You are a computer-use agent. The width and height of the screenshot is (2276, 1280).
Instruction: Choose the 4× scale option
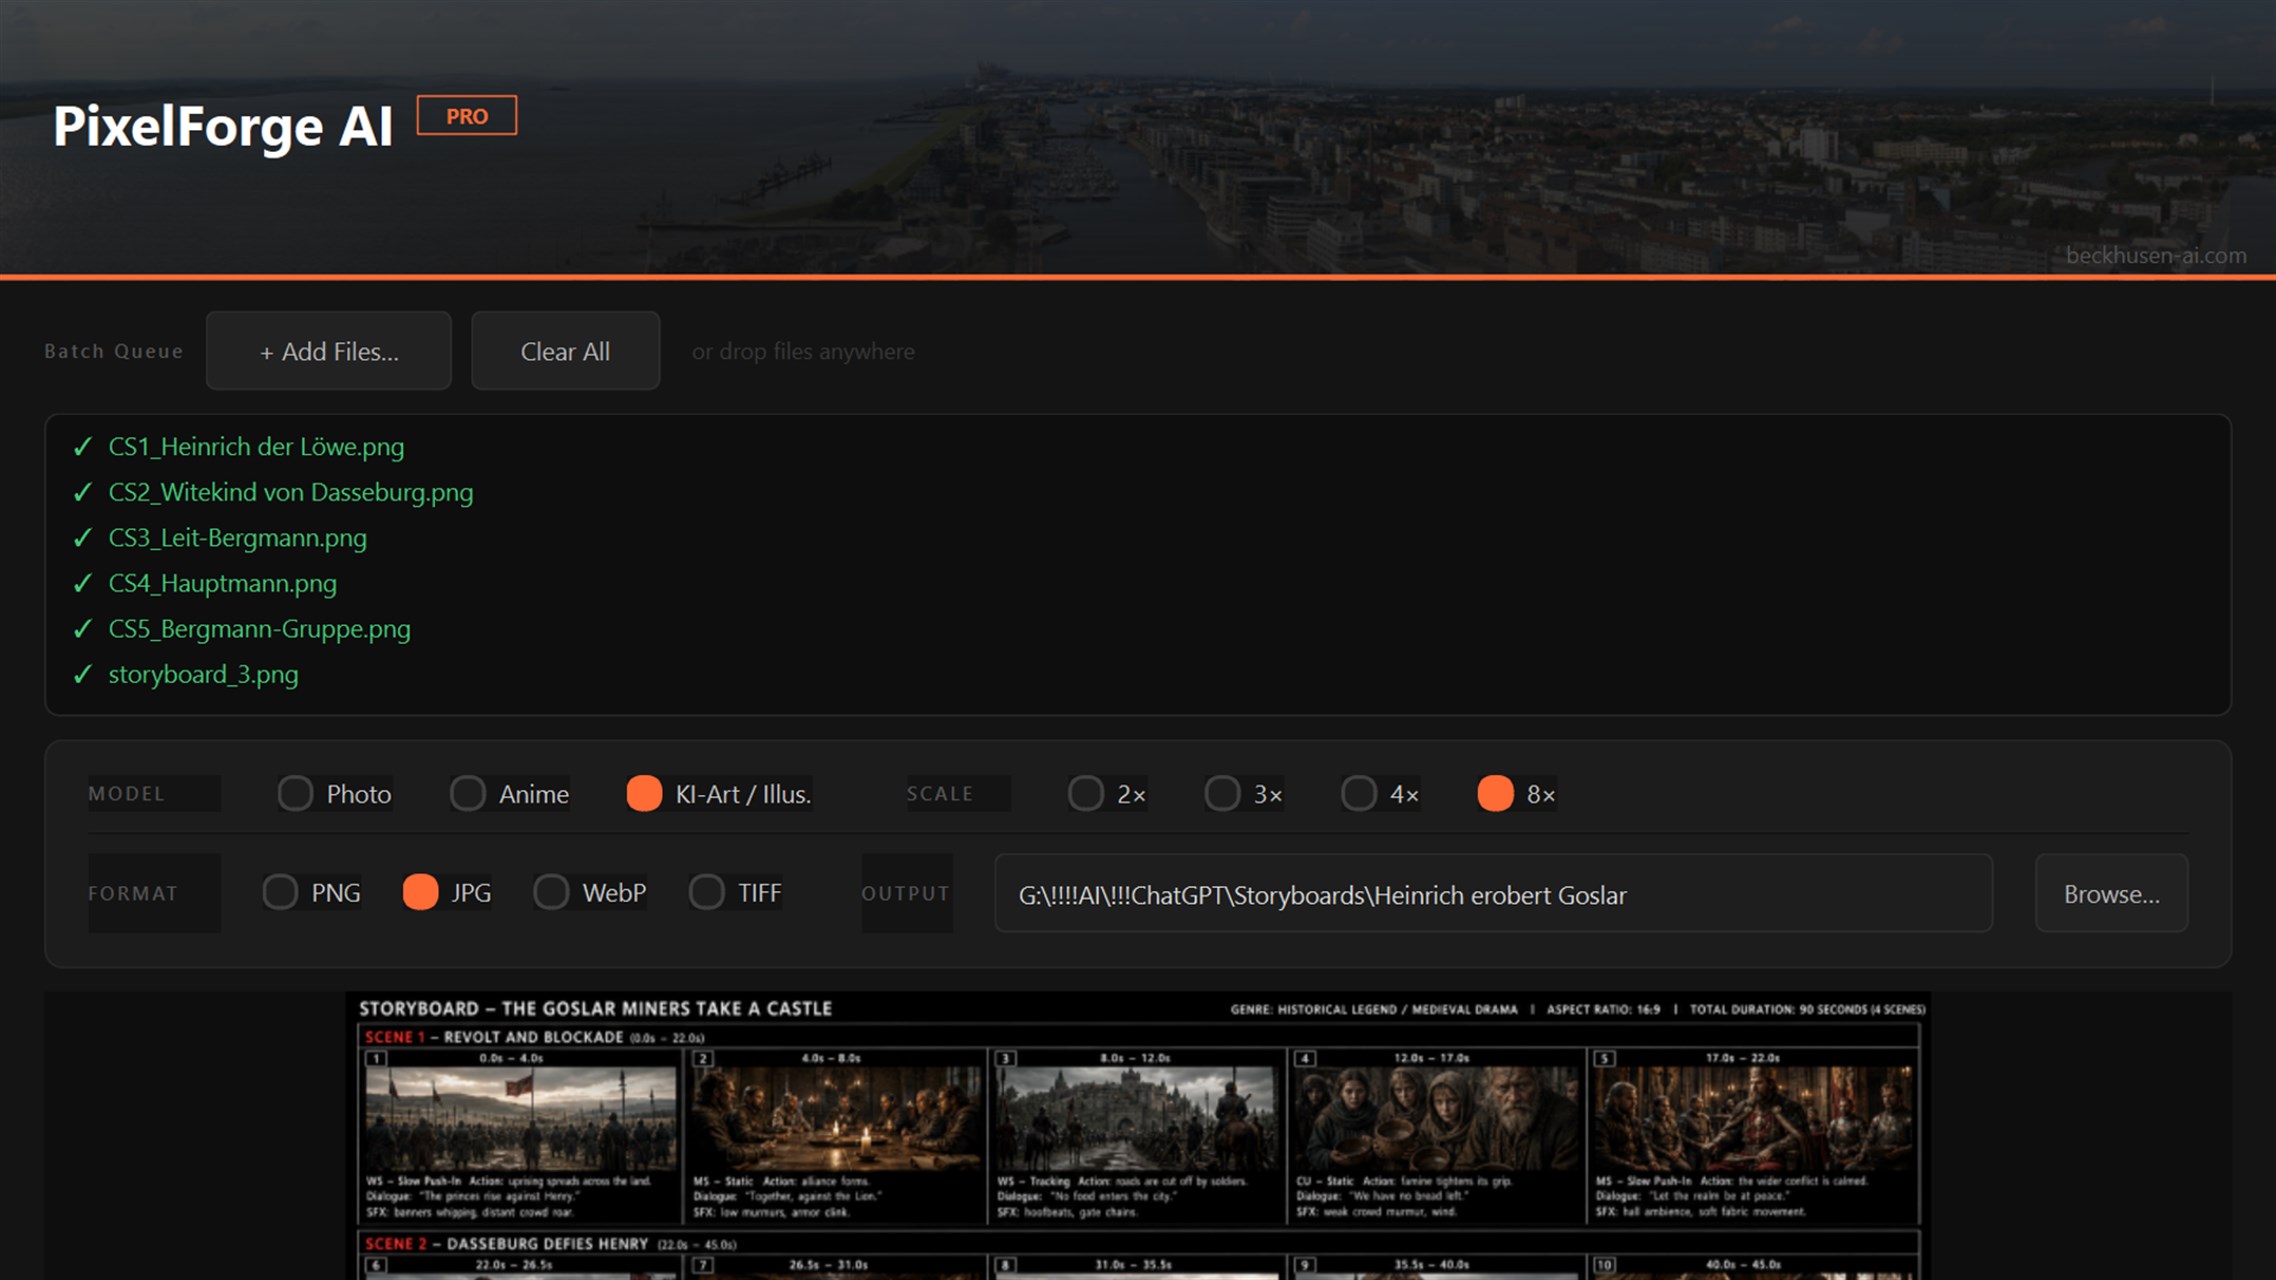(x=1358, y=794)
